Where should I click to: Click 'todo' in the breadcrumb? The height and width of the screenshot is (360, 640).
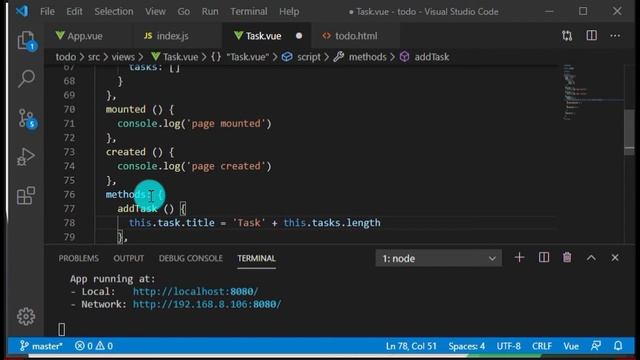tap(66, 57)
